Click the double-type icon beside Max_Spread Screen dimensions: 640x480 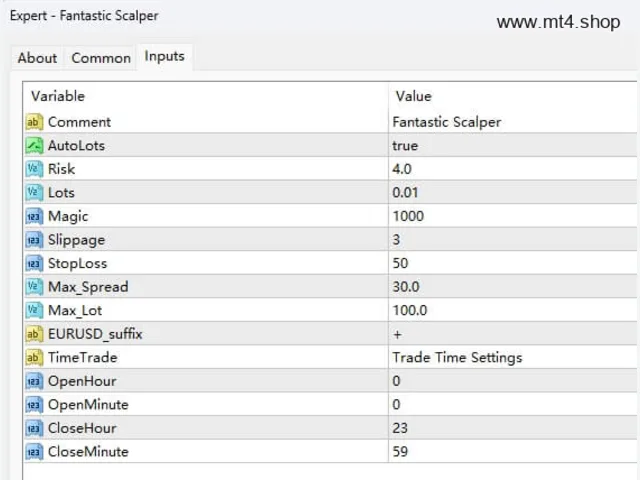[x=34, y=287]
